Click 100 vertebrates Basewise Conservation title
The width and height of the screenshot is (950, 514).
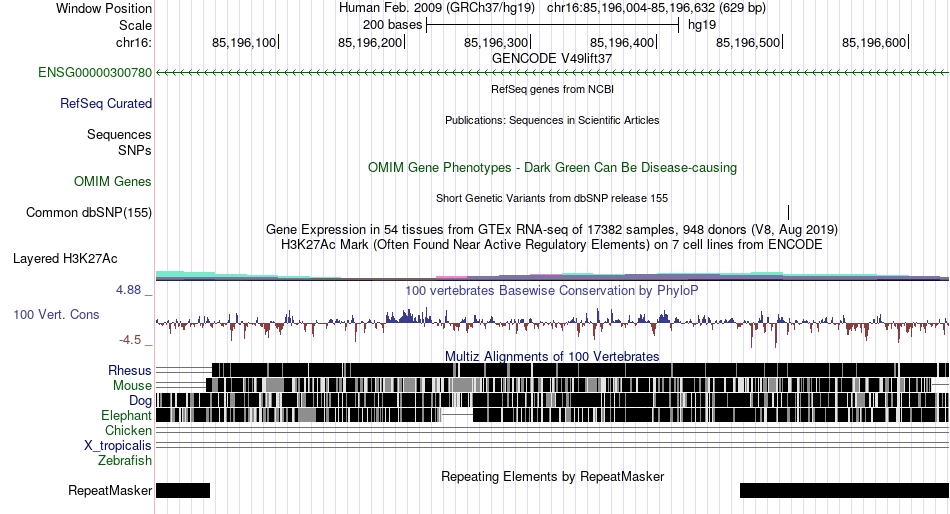click(x=552, y=291)
